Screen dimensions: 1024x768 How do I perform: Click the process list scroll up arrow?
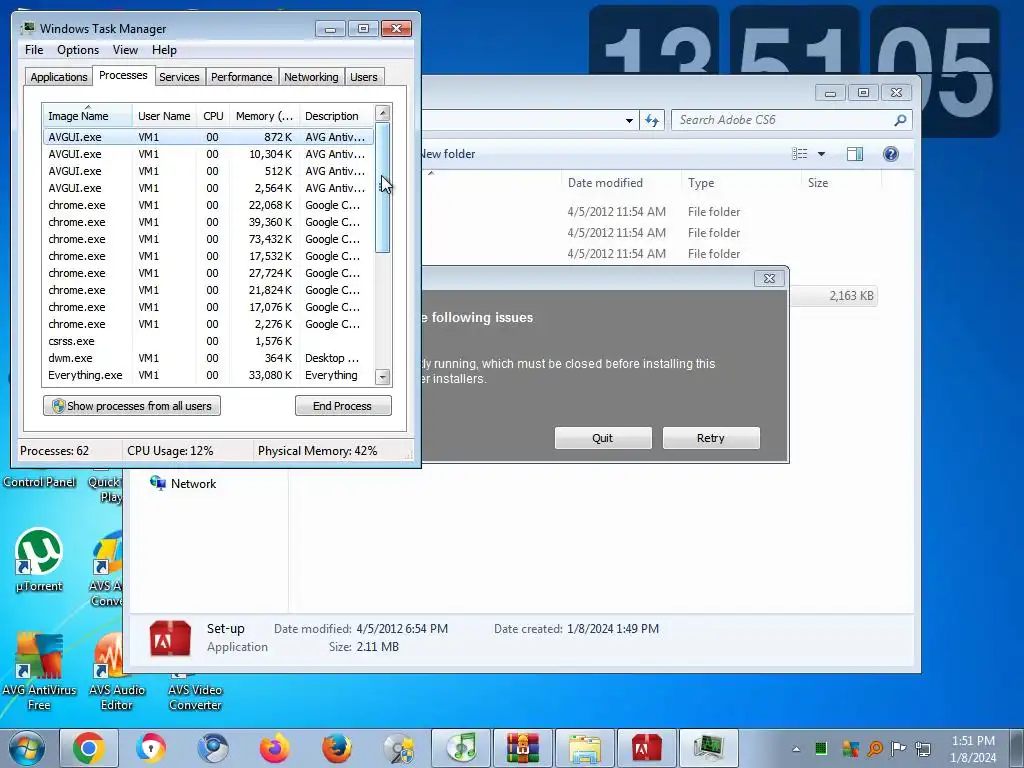point(383,112)
